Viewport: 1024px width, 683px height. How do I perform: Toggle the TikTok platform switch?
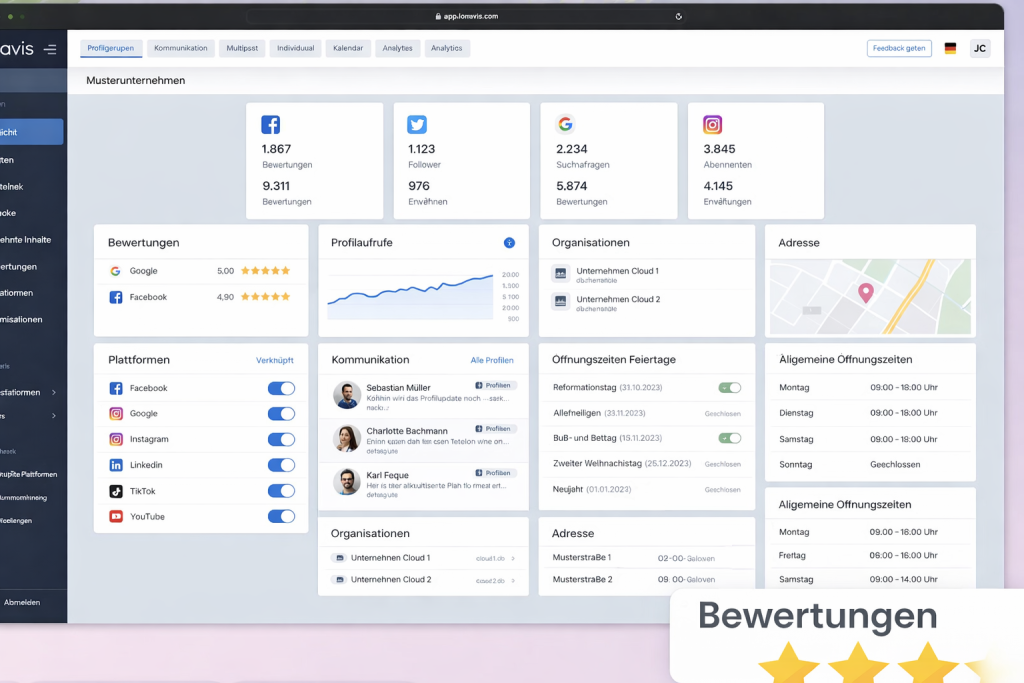click(x=281, y=491)
